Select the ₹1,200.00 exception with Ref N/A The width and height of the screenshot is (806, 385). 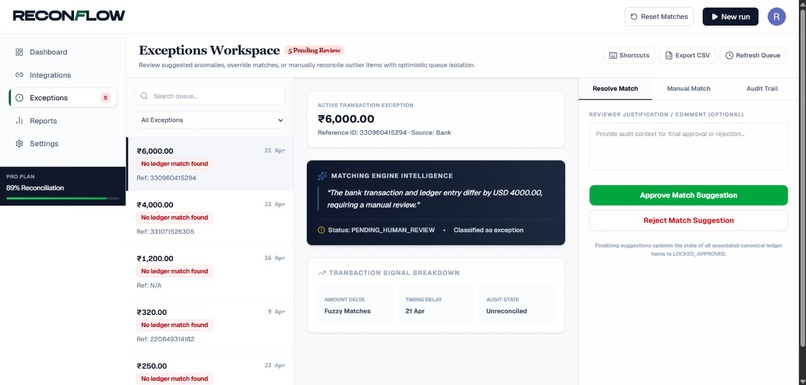(x=210, y=271)
